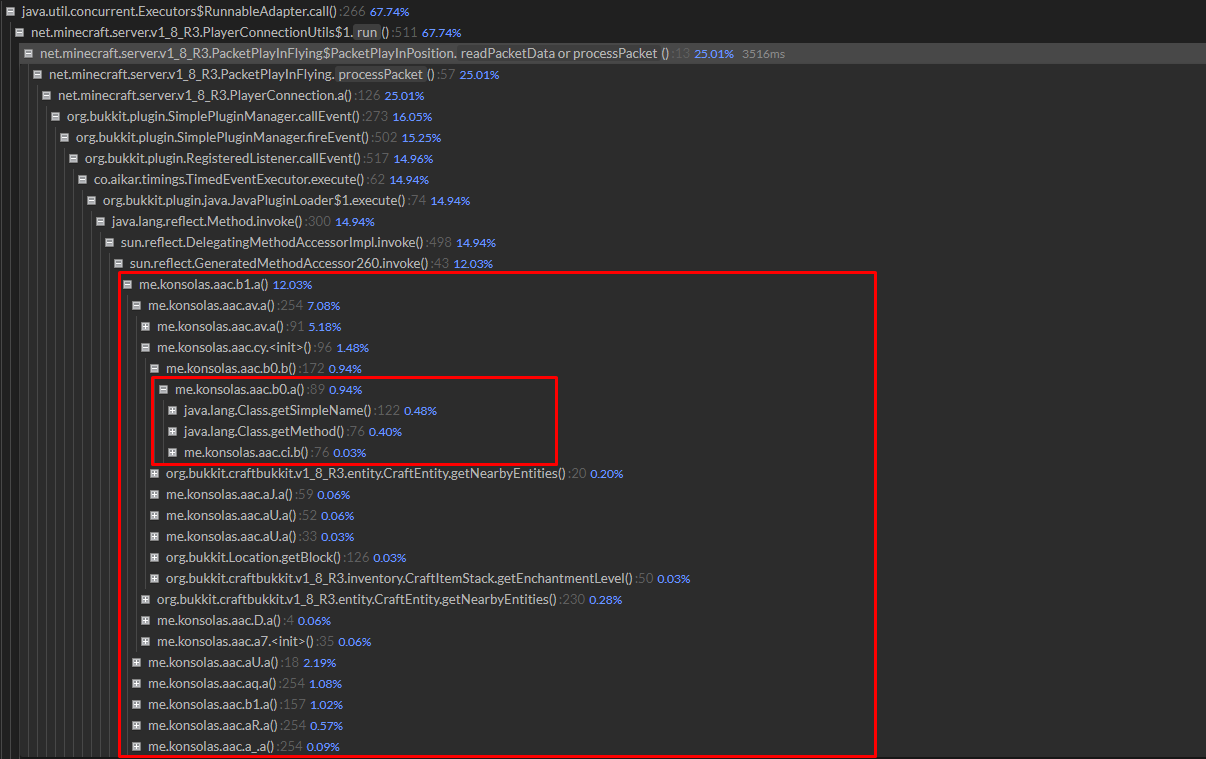Expand the aac.a7.<init>() :35 node
Screen dimensions: 1206x759
pyautogui.click(x=146, y=641)
